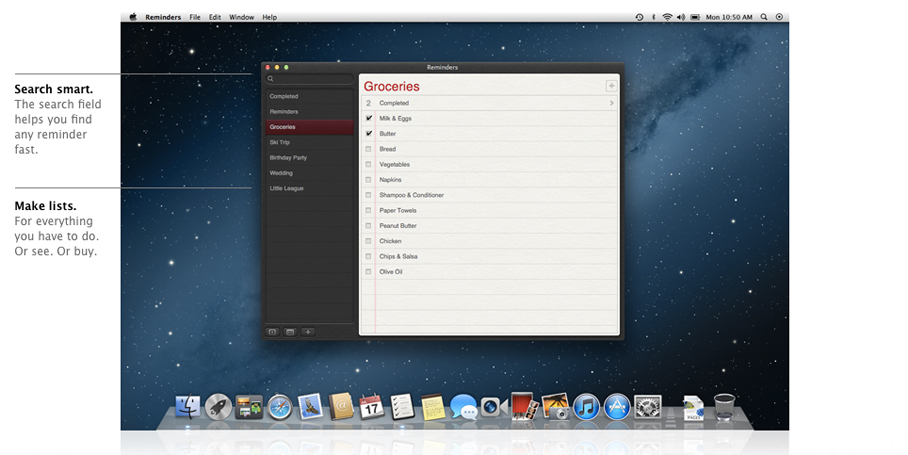908x455 pixels.
Task: Open iPhoto from the dock
Action: pyautogui.click(x=555, y=406)
